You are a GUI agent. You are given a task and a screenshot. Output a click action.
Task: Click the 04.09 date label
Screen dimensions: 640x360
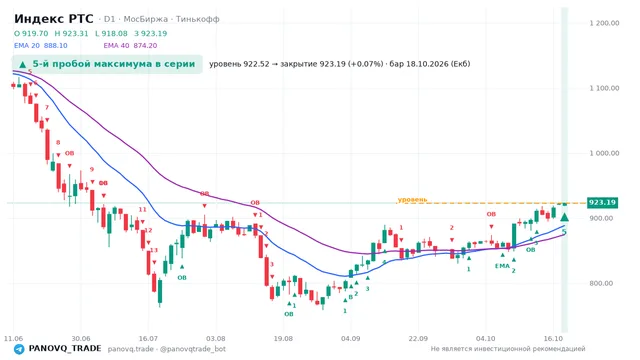pyautogui.click(x=351, y=339)
